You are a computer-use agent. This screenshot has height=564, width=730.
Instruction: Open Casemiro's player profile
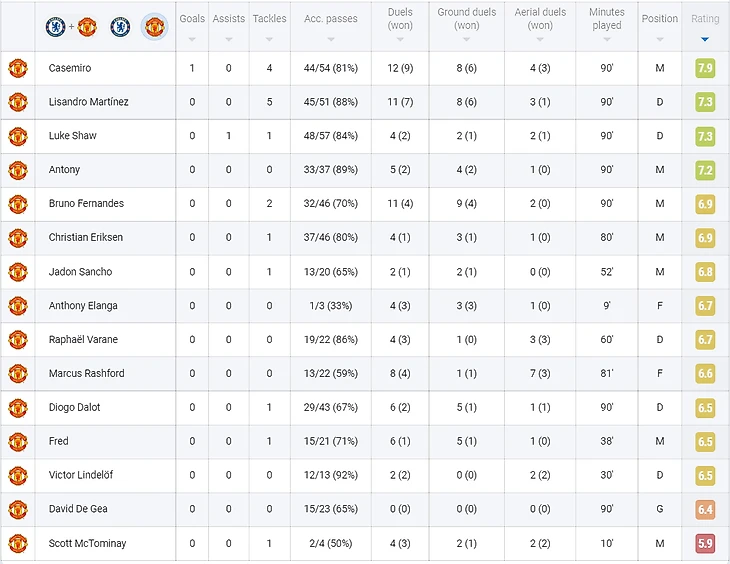70,68
